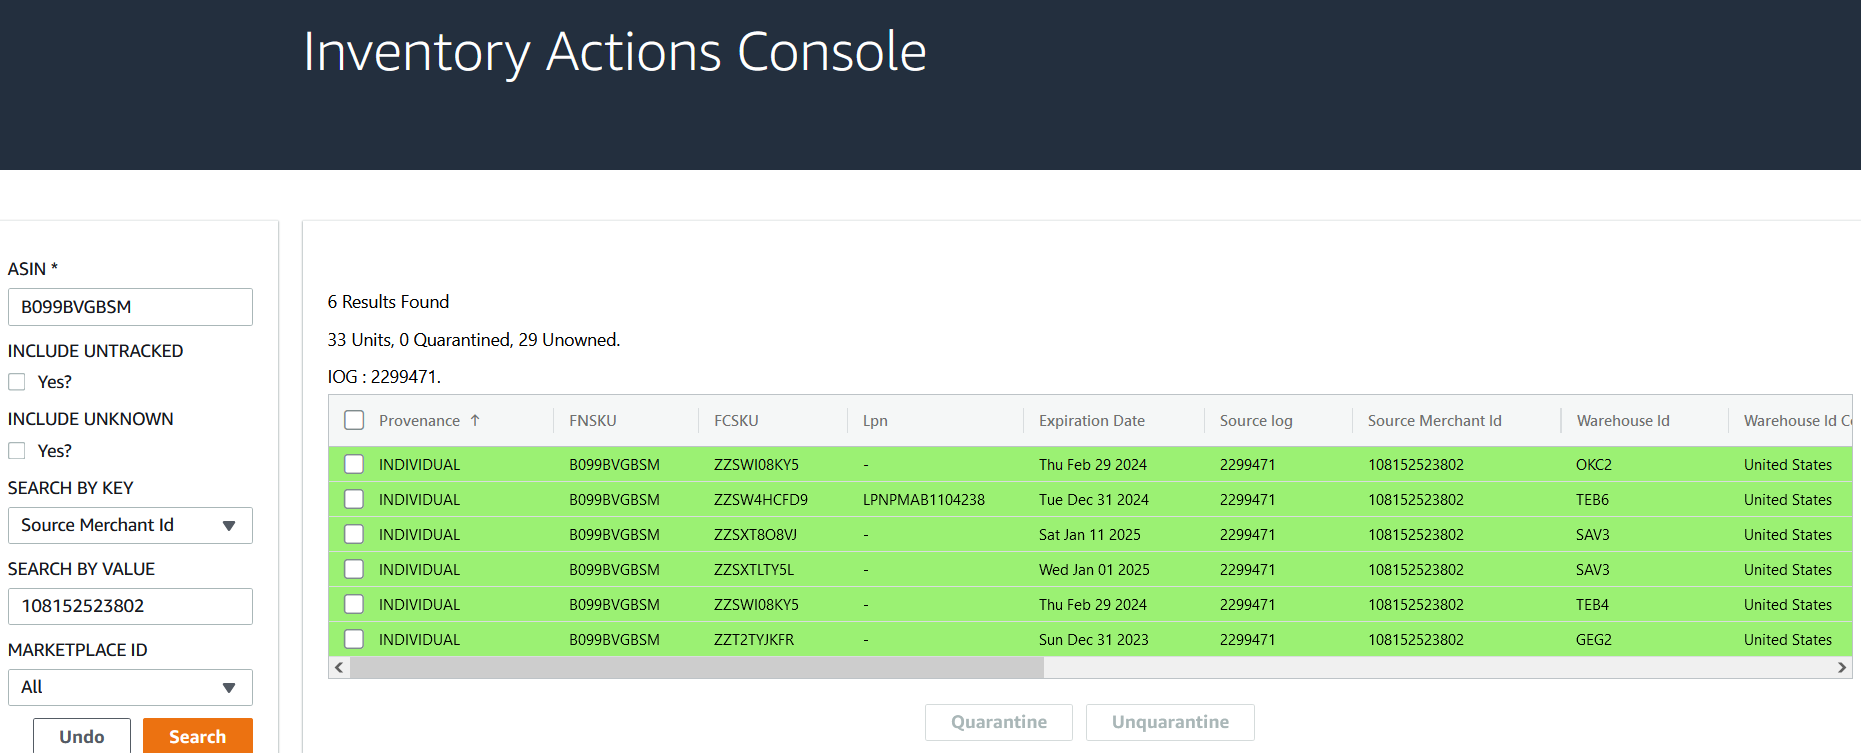Check the row with warehouse TEB4
The image size is (1861, 753).
coord(354,604)
